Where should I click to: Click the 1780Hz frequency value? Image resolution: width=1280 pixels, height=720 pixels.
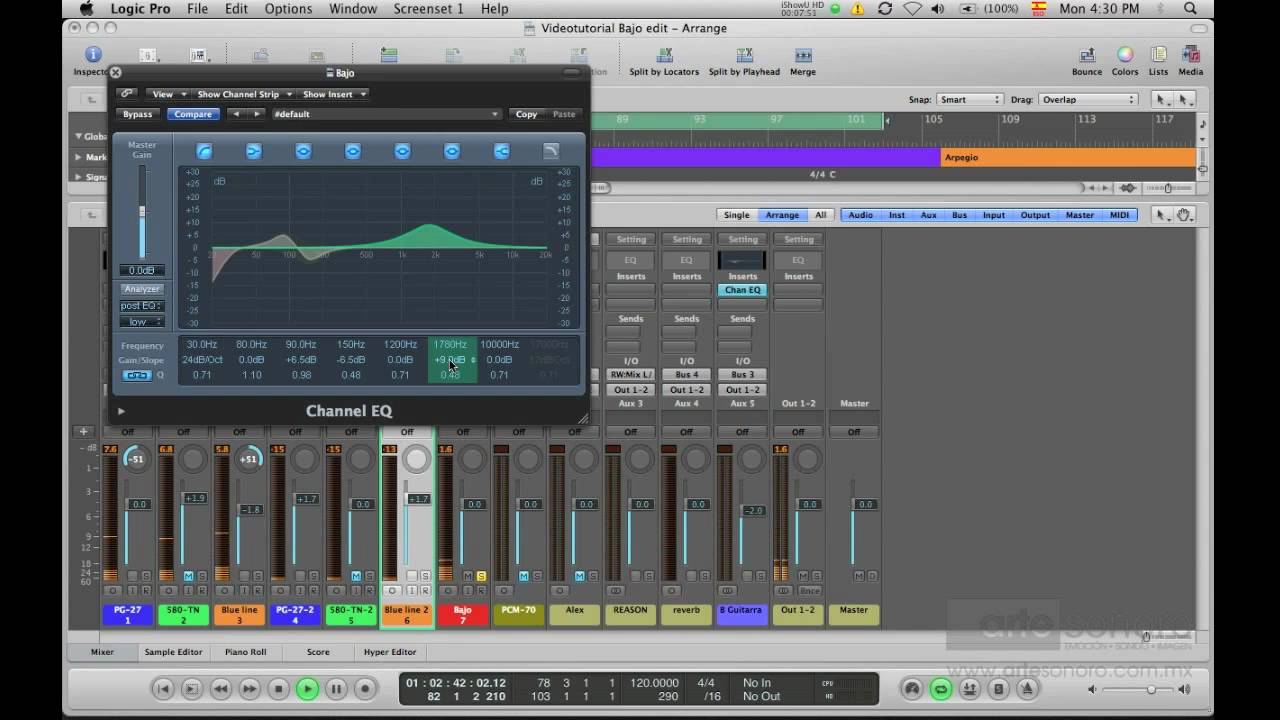(450, 345)
